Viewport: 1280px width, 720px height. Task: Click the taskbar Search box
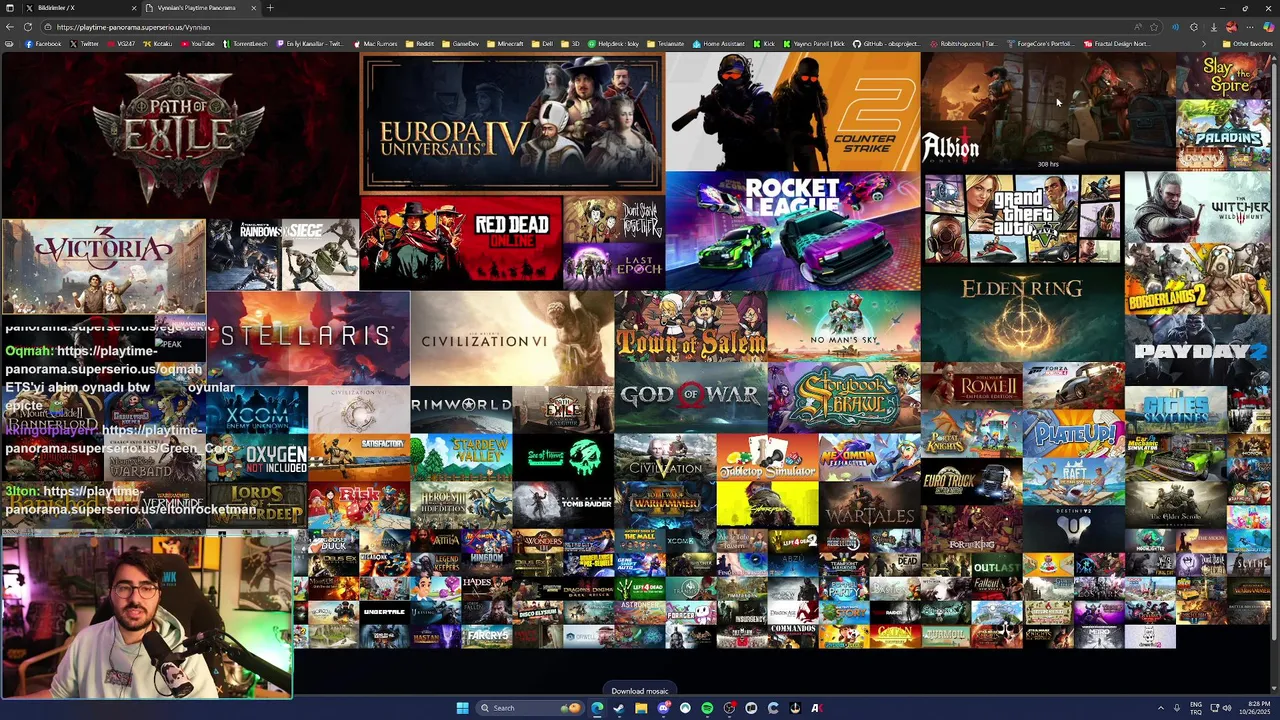tap(530, 708)
